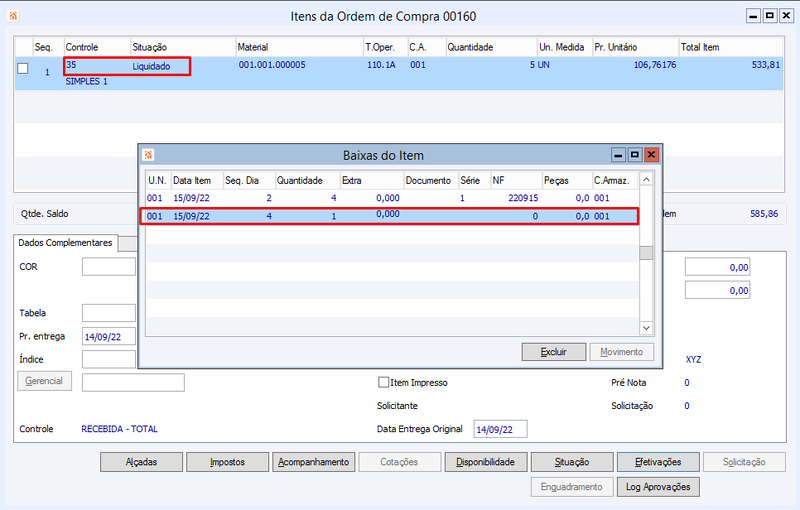Click the XYZ value text
800x510 pixels.
tap(693, 360)
